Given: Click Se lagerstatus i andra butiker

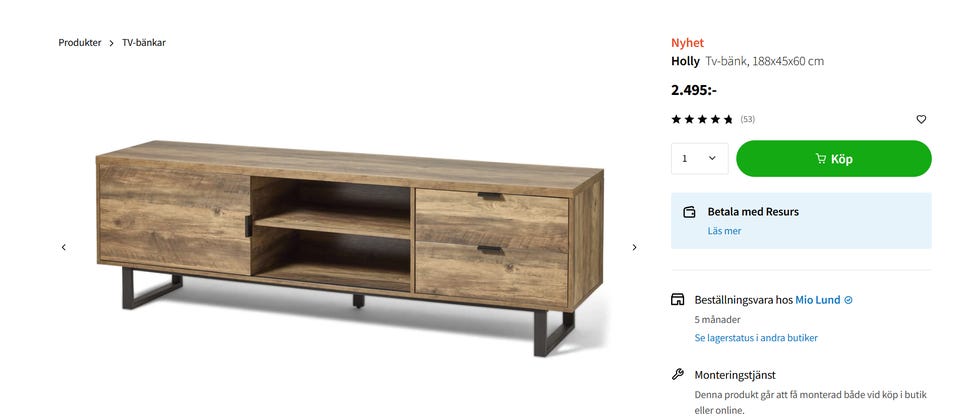Looking at the screenshot, I should pyautogui.click(x=756, y=337).
